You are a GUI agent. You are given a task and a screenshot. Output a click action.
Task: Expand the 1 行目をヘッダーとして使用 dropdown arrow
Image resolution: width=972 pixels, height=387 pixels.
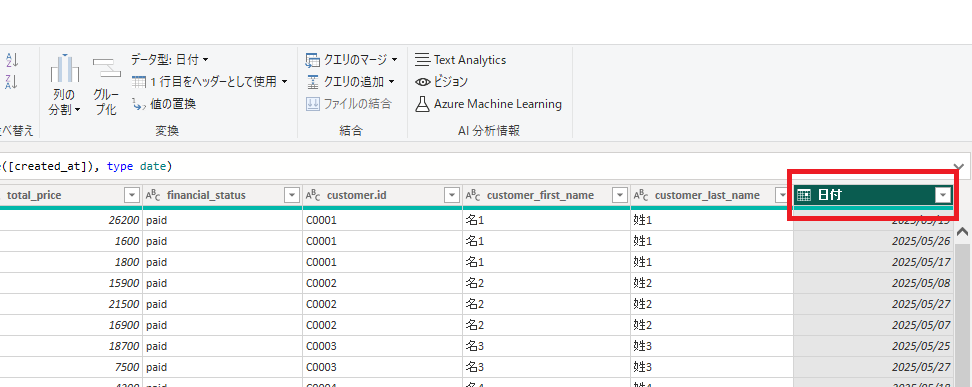click(x=285, y=81)
